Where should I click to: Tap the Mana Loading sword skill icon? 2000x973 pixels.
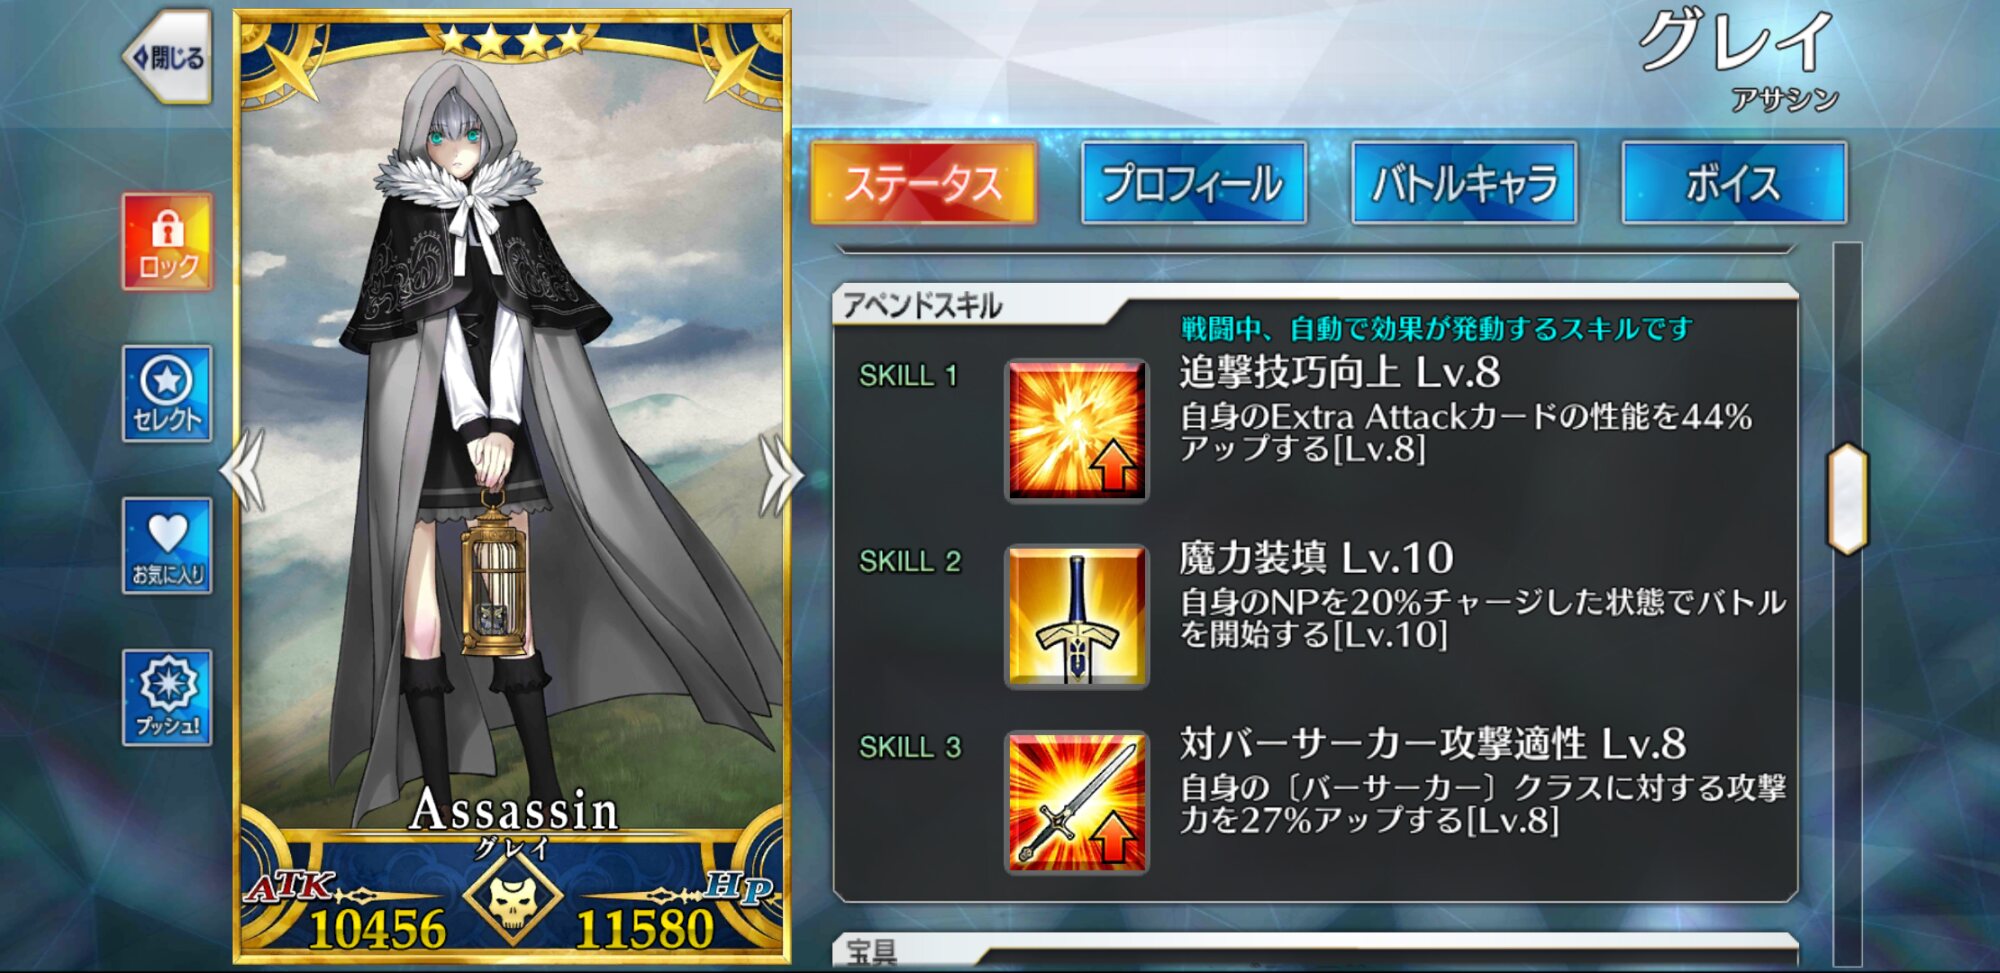(x=1077, y=617)
